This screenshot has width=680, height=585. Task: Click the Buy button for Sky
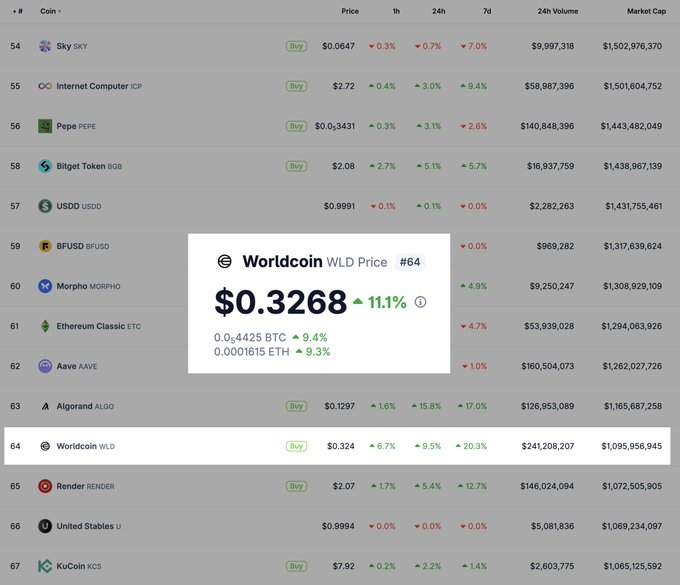pyautogui.click(x=296, y=46)
